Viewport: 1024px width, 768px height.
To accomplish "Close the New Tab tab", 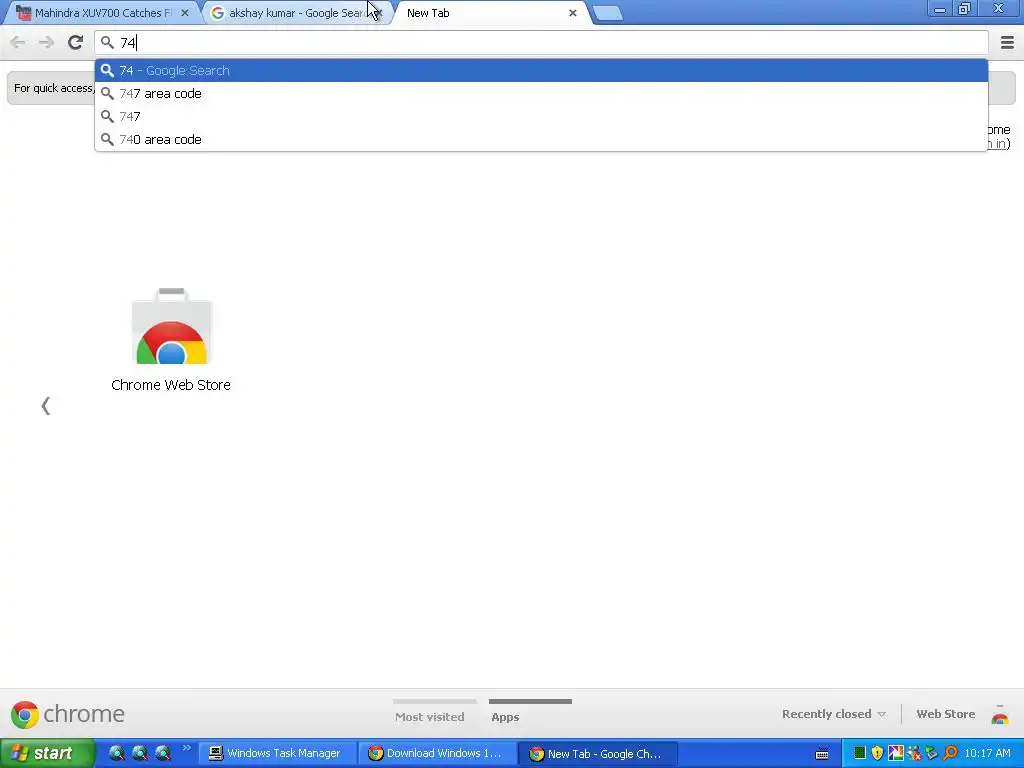I will 573,13.
